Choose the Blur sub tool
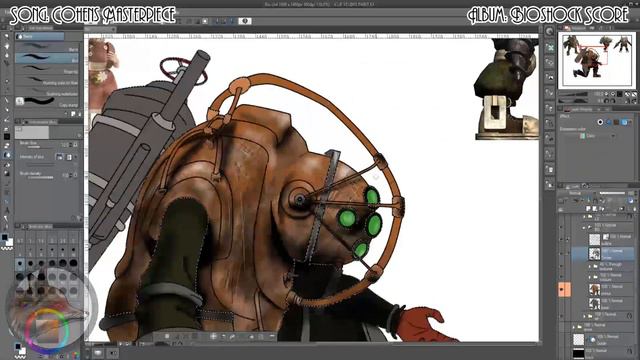The height and width of the screenshot is (360, 640). (x=47, y=58)
